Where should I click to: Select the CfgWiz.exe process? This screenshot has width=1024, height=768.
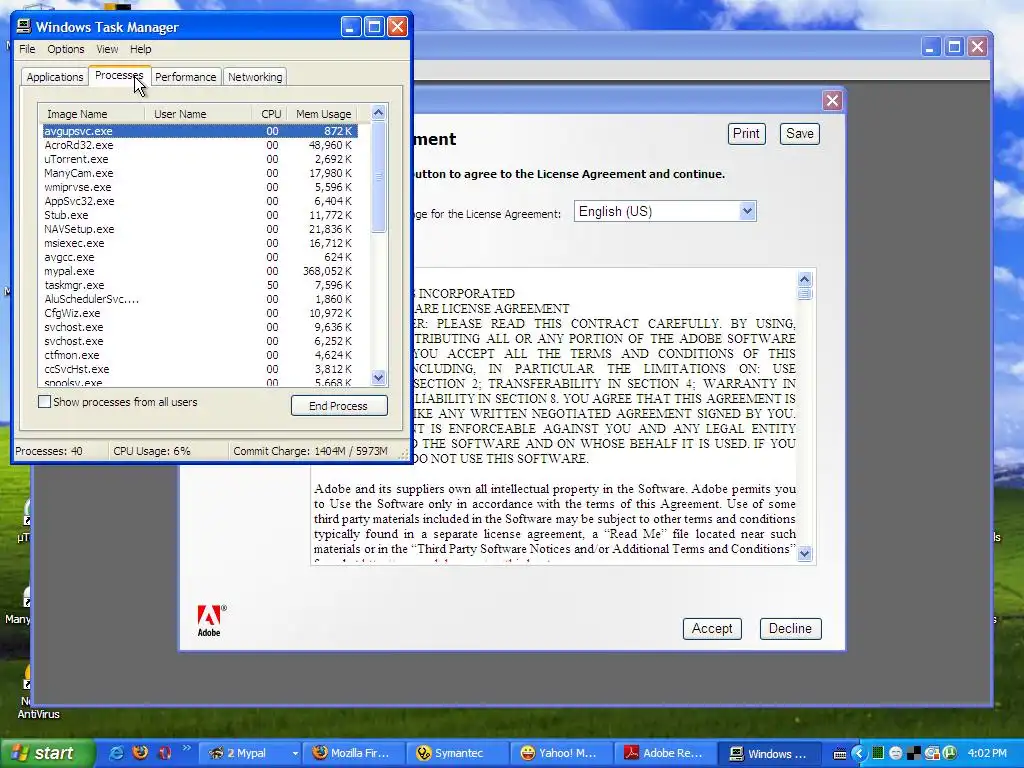(199, 313)
